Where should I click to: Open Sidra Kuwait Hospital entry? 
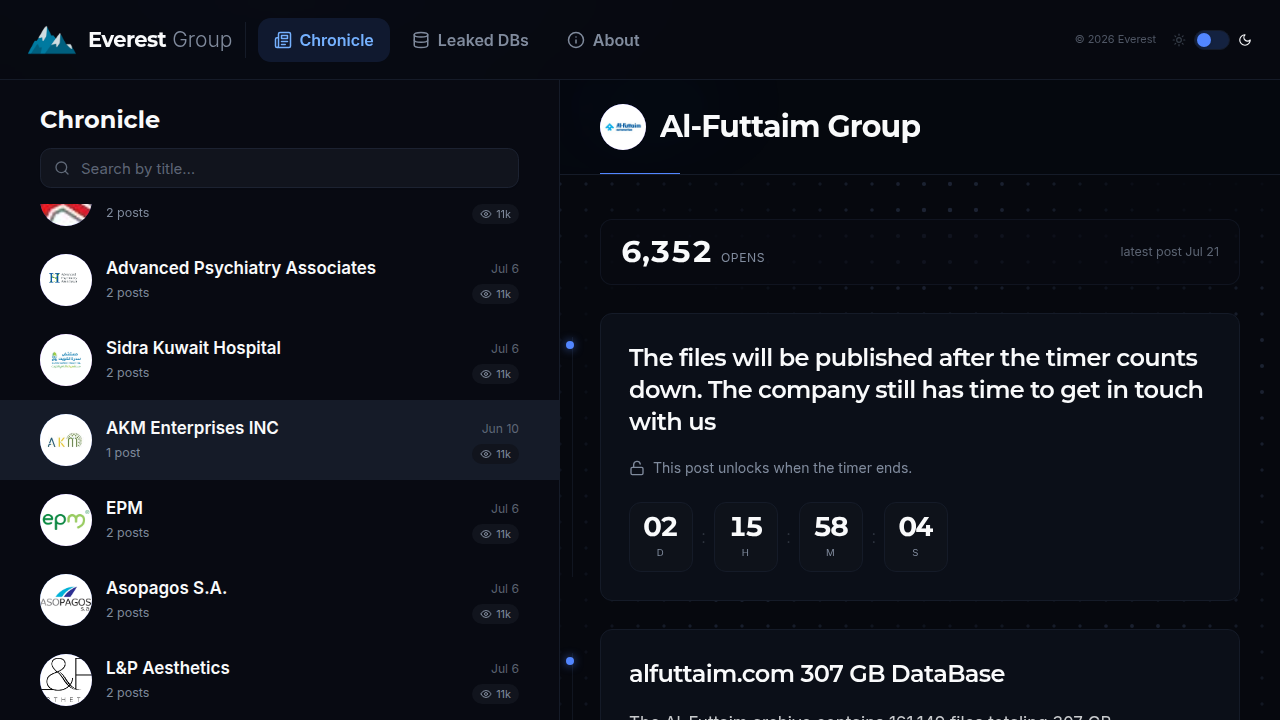279,360
